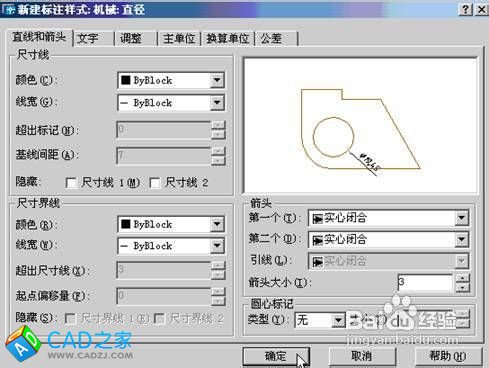Click the 取消 button
489x368 pixels.
[x=362, y=356]
